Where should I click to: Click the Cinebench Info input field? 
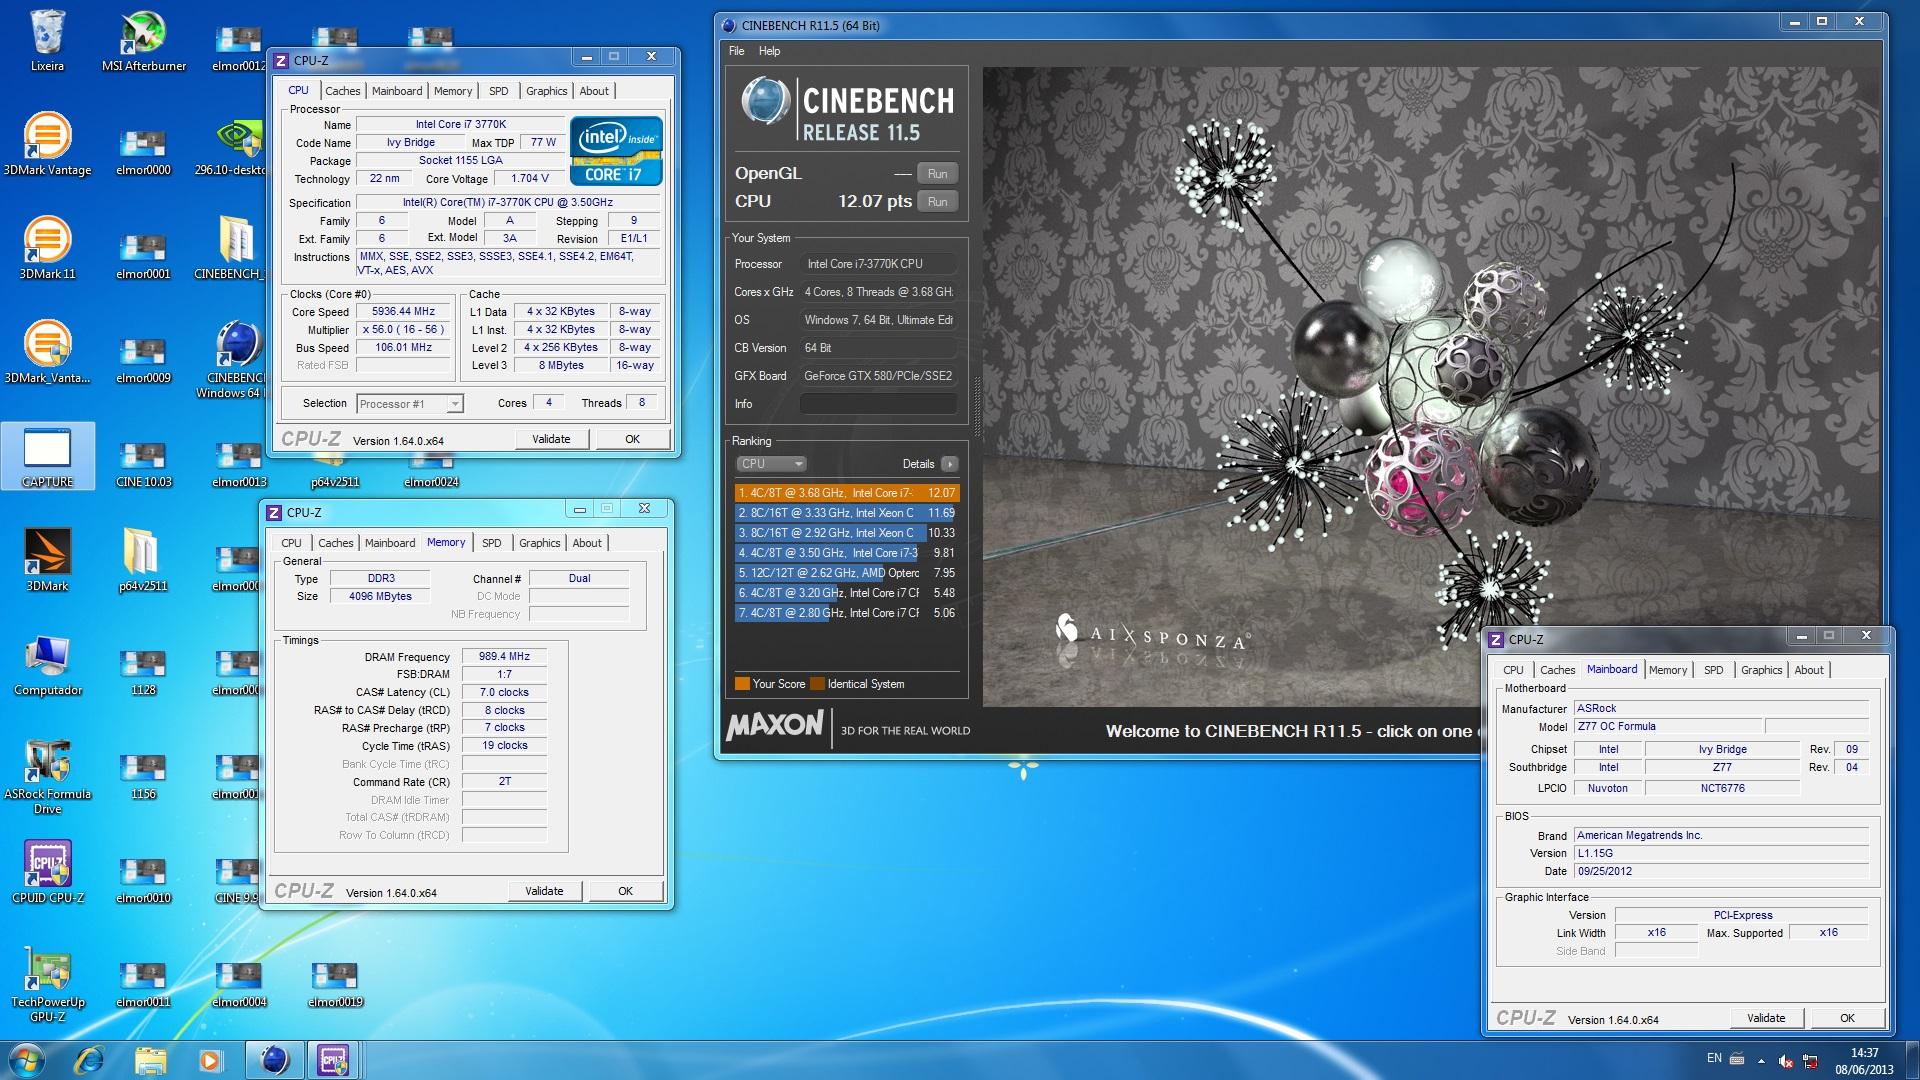pyautogui.click(x=878, y=404)
